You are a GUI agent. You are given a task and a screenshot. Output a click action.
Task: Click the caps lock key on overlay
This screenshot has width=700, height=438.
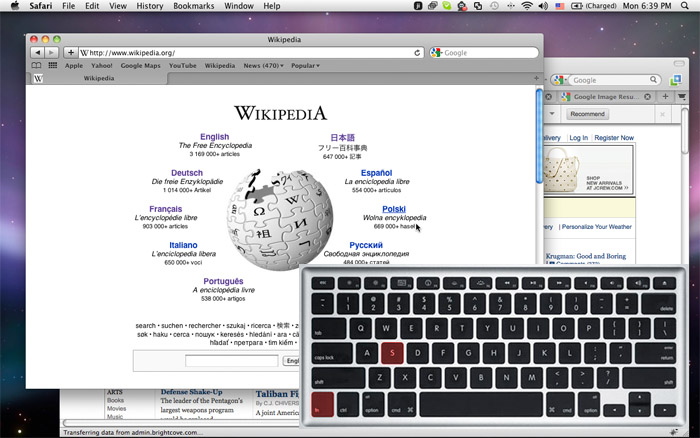(332, 353)
